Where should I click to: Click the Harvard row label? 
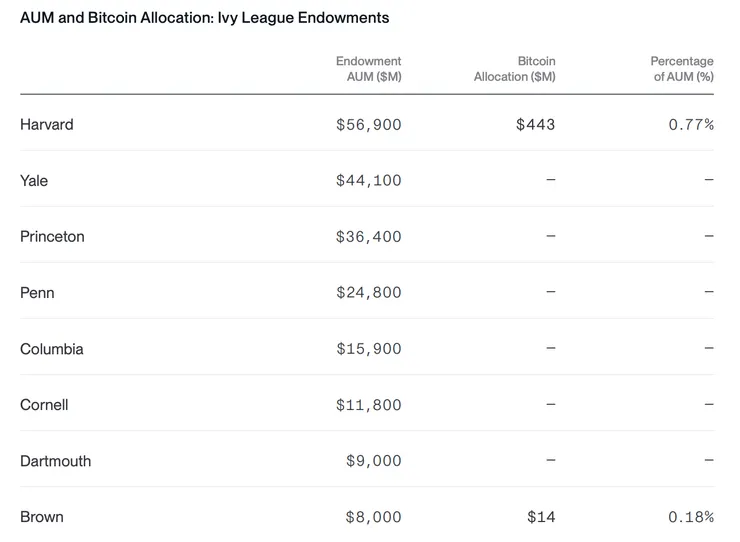click(47, 125)
